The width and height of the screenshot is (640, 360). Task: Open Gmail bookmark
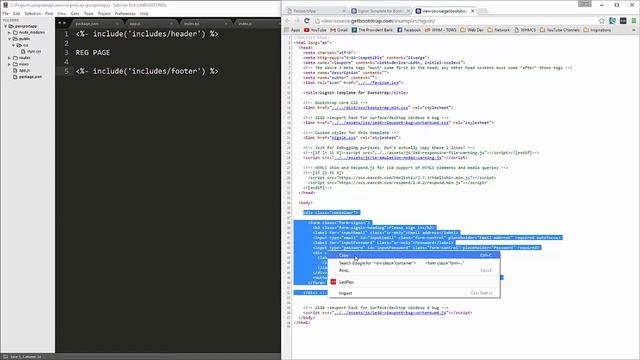339,30
